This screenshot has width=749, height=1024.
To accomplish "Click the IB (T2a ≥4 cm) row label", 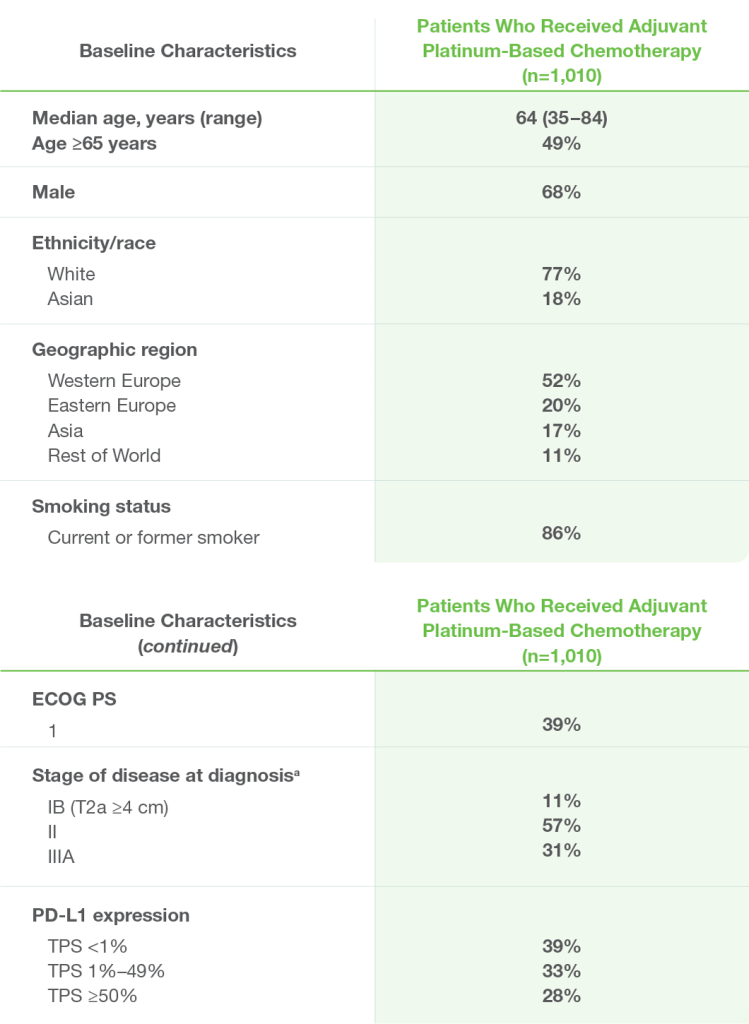I will 108,807.
